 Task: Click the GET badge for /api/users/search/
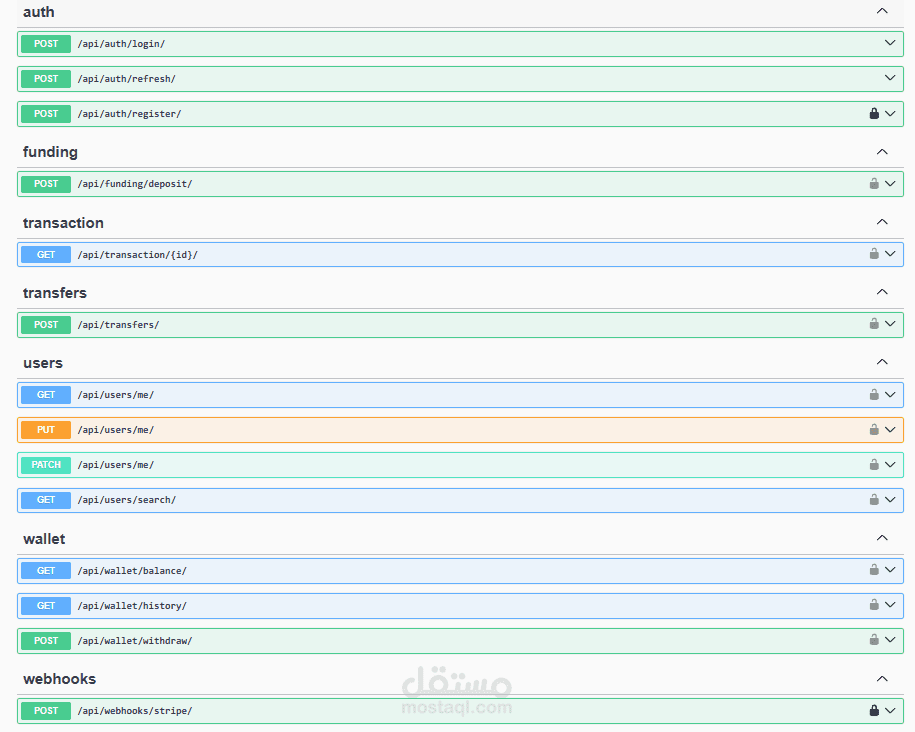pyautogui.click(x=46, y=500)
